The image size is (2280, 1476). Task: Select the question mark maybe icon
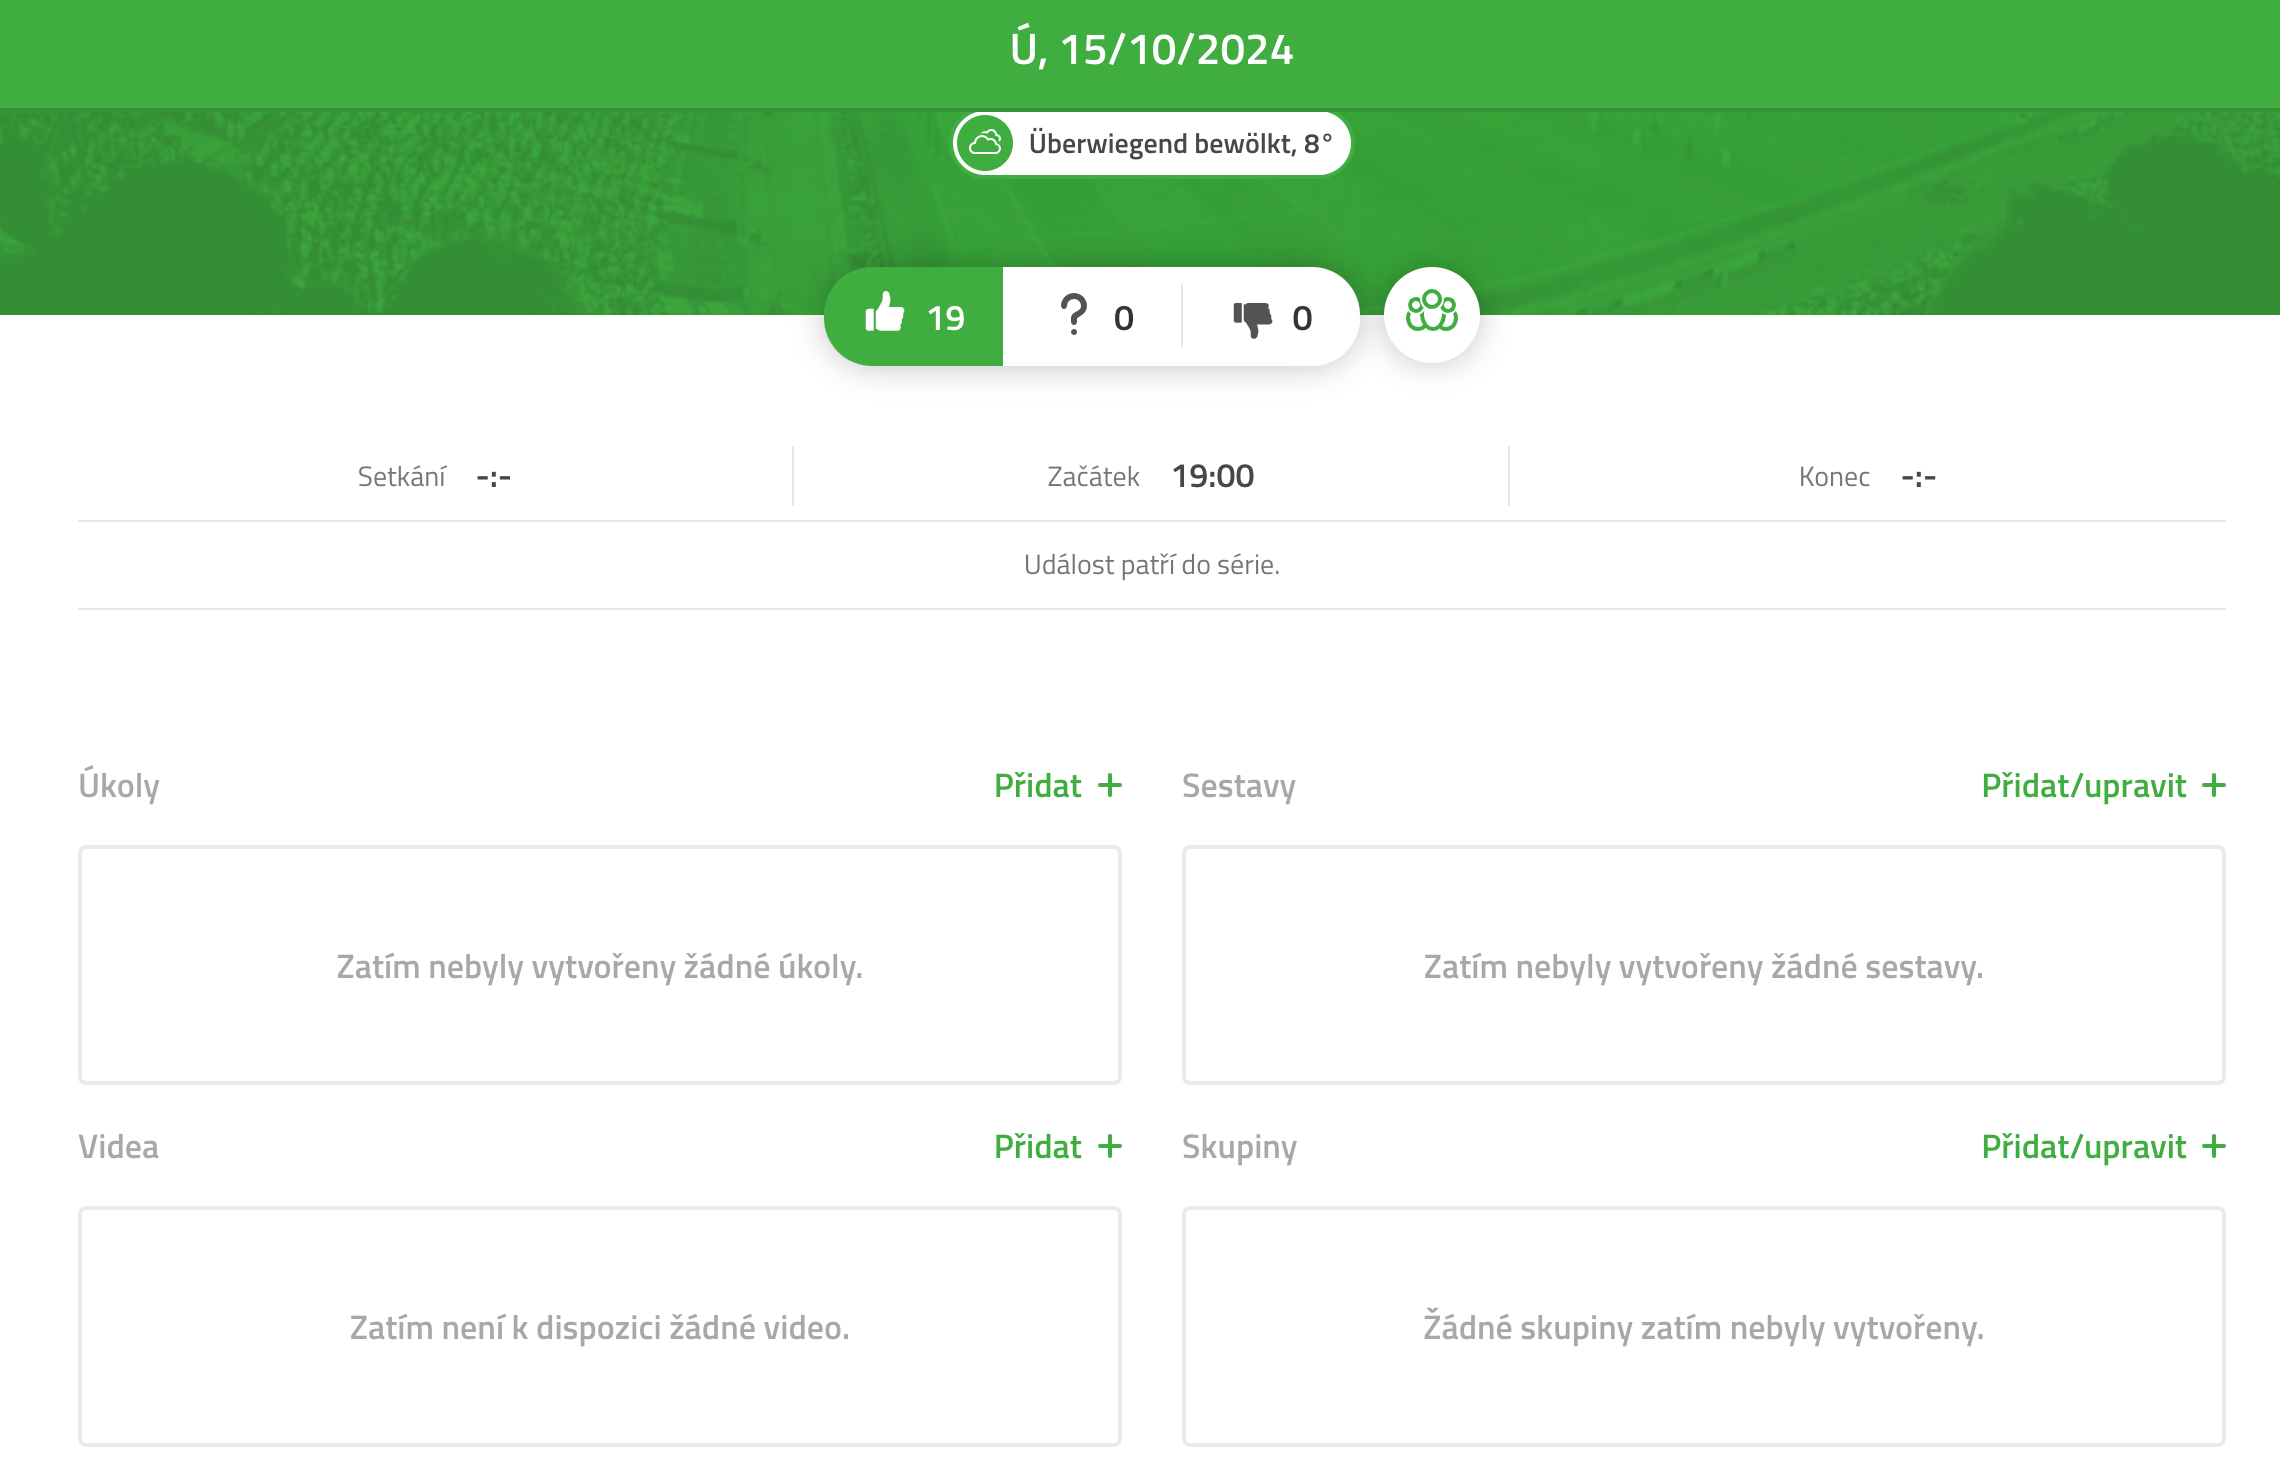coord(1073,315)
